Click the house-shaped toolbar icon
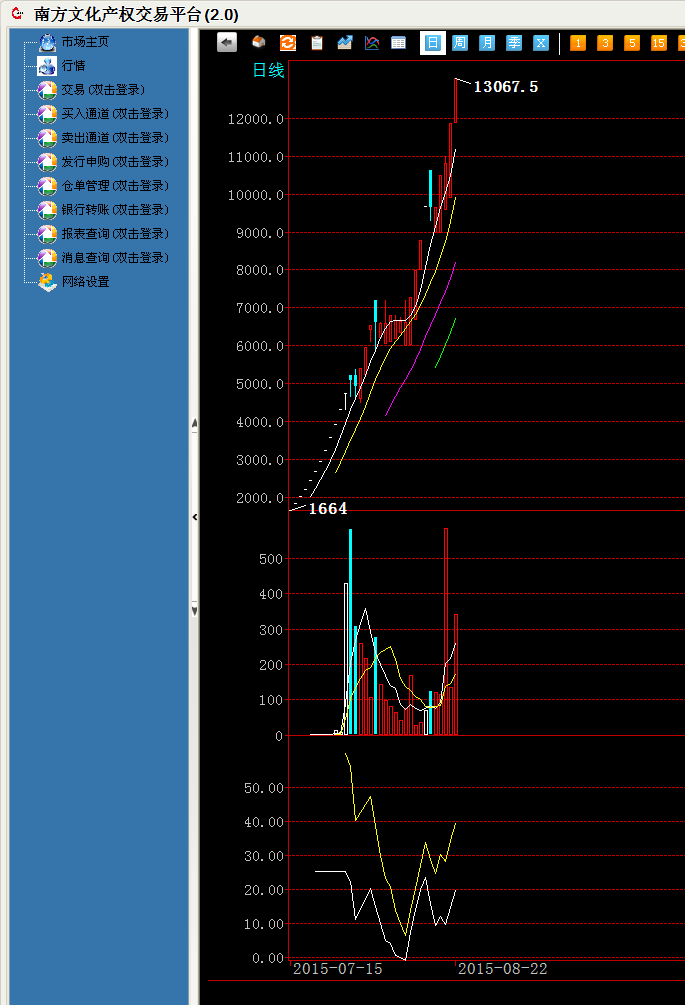The width and height of the screenshot is (685, 1005). pyautogui.click(x=259, y=43)
